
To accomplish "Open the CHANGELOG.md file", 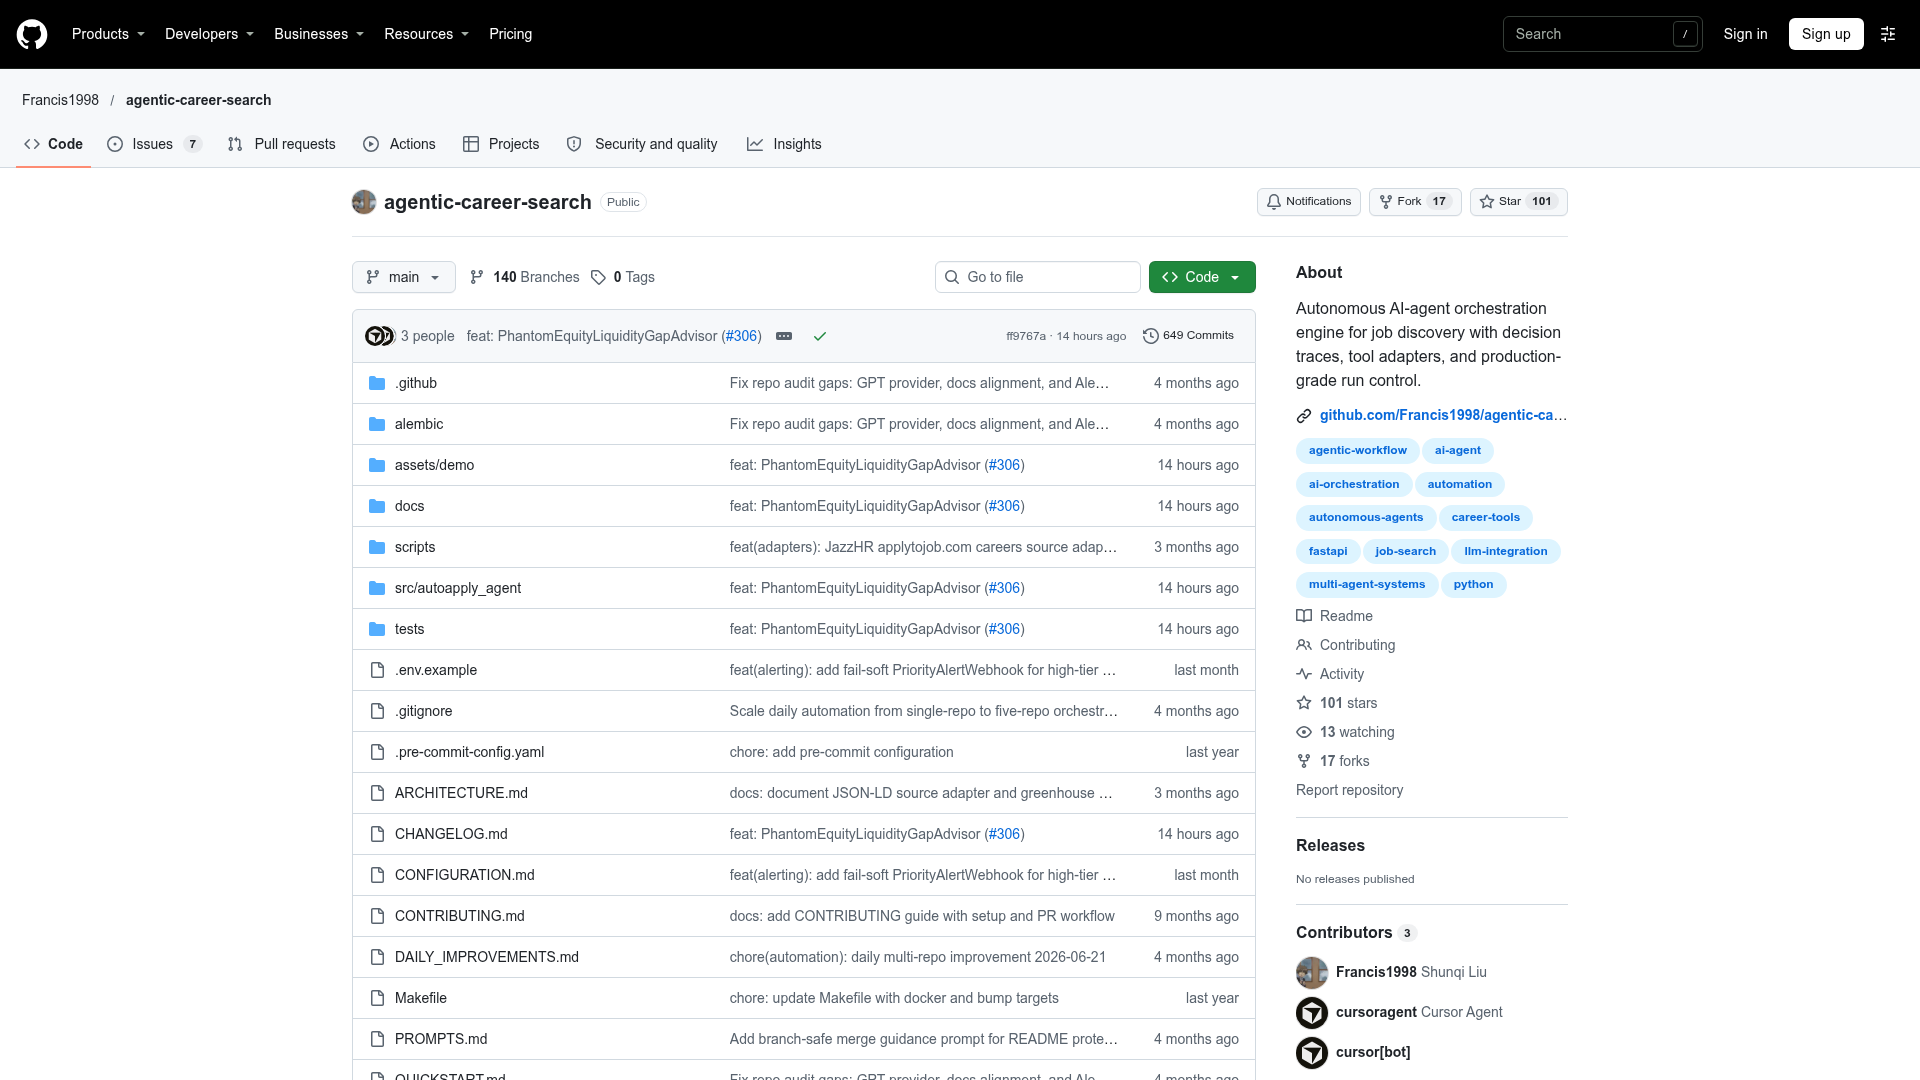I will pyautogui.click(x=451, y=834).
